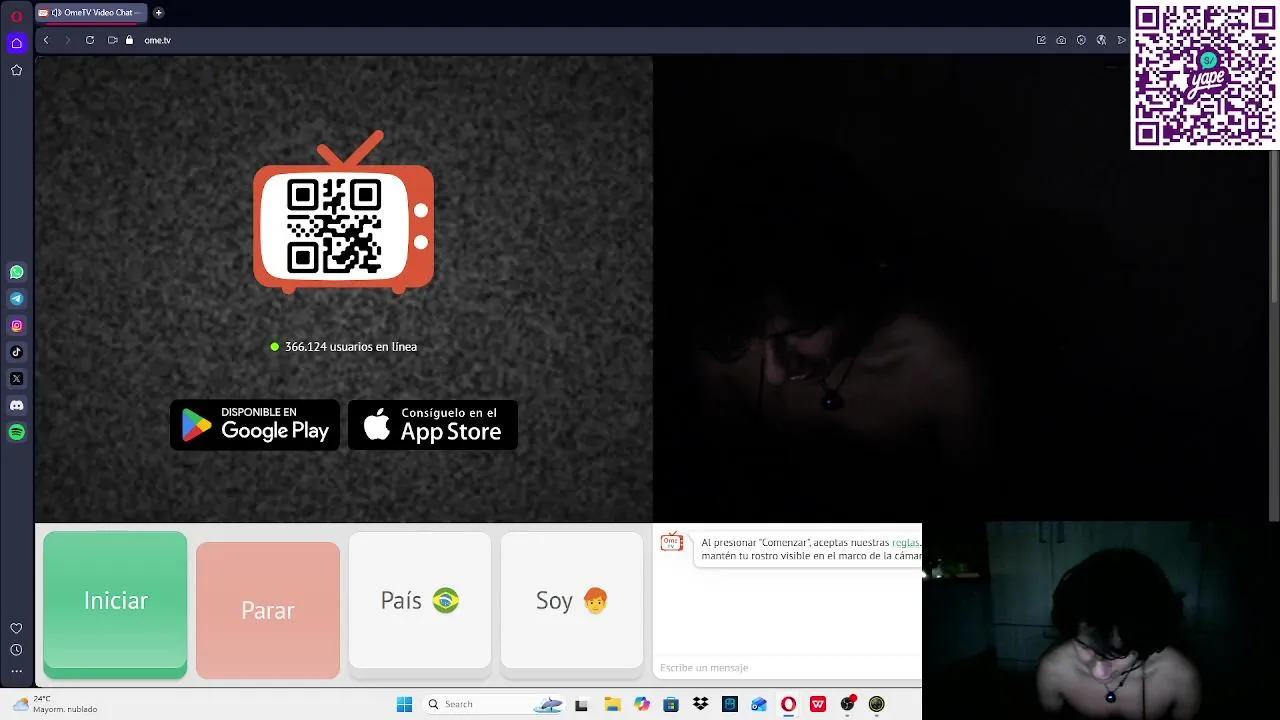Open X (Twitter) in the Opera sidebar

pyautogui.click(x=16, y=379)
